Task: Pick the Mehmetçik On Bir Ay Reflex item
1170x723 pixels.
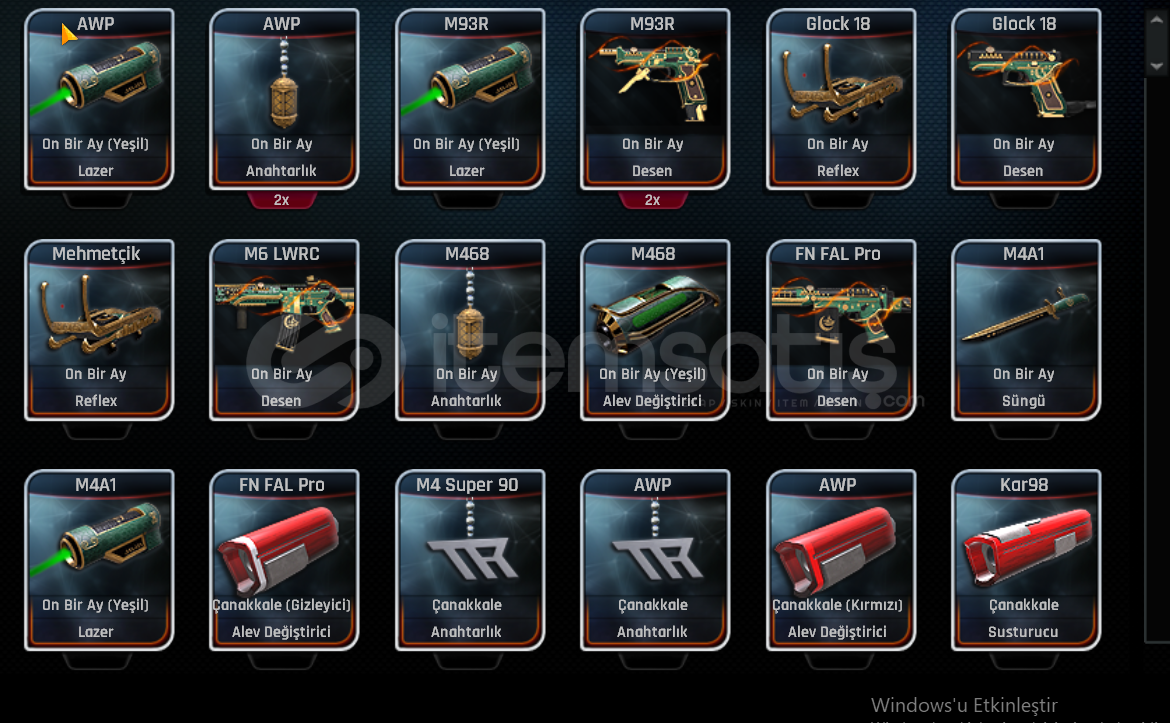Action: coord(98,329)
